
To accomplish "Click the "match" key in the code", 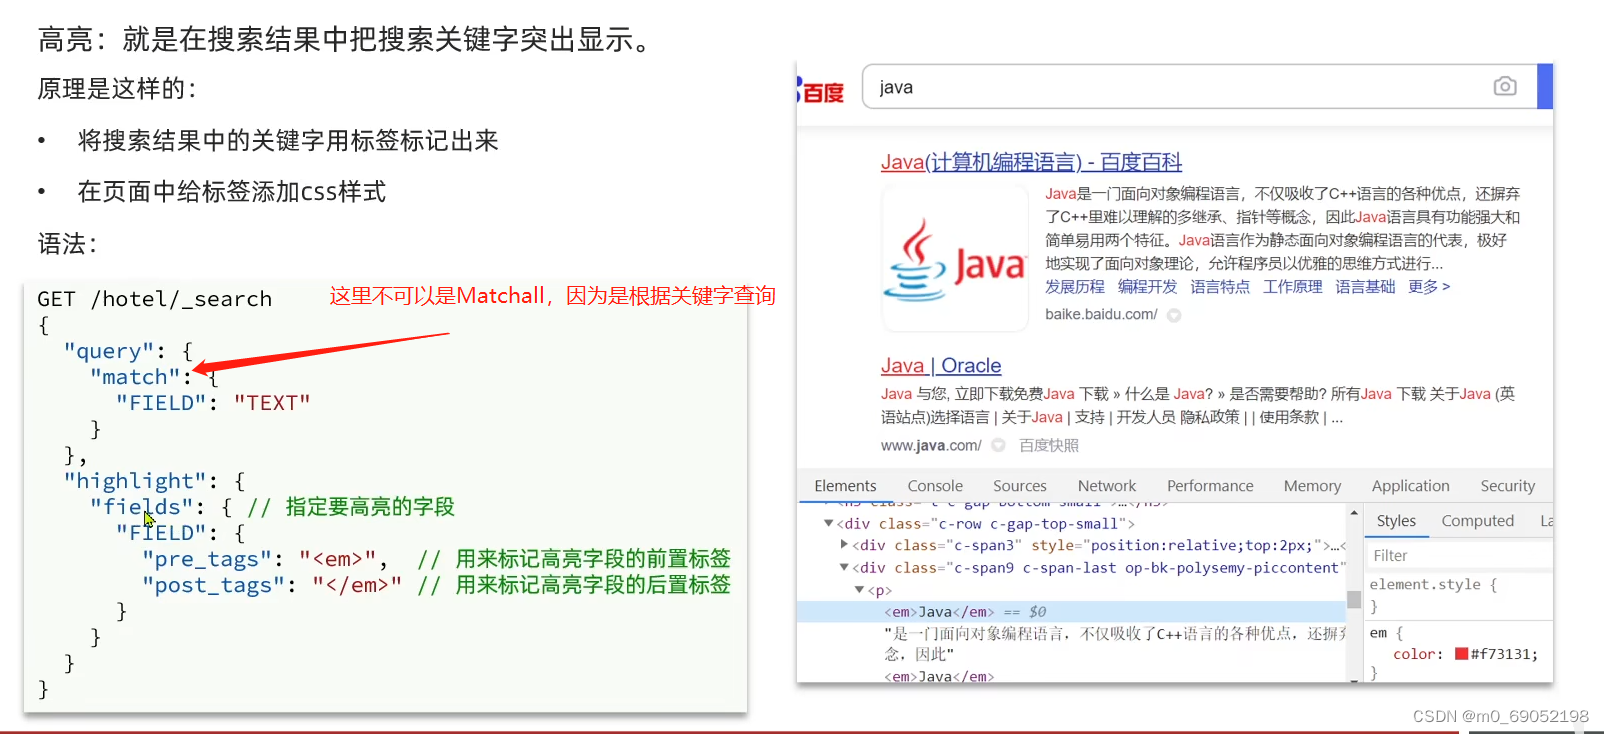I will coord(137,377).
